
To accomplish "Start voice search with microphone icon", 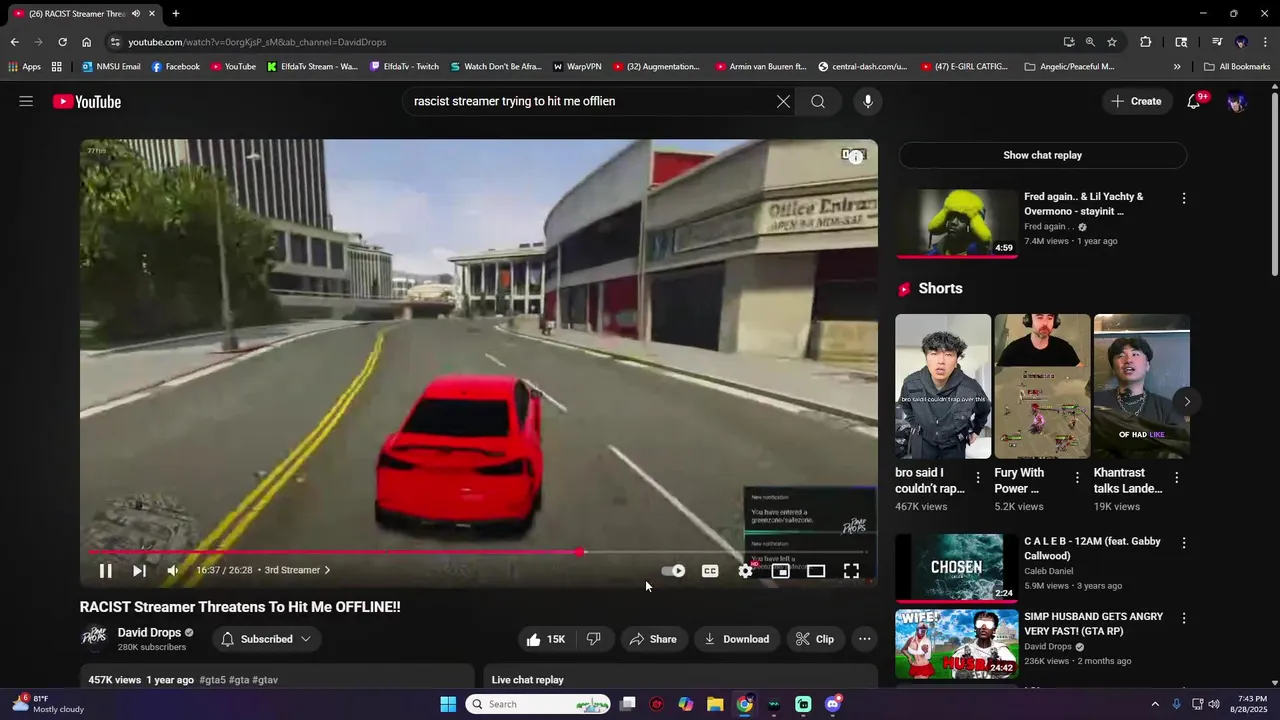I will click(868, 101).
